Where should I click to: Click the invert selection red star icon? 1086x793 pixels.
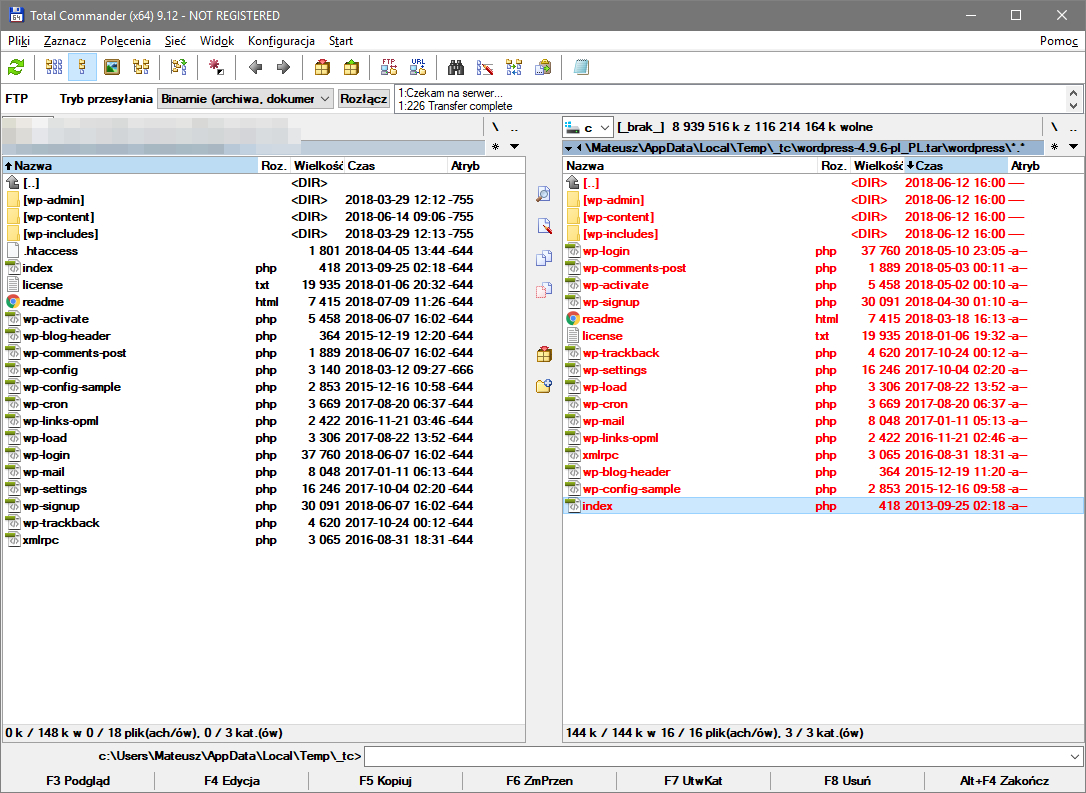(x=216, y=67)
